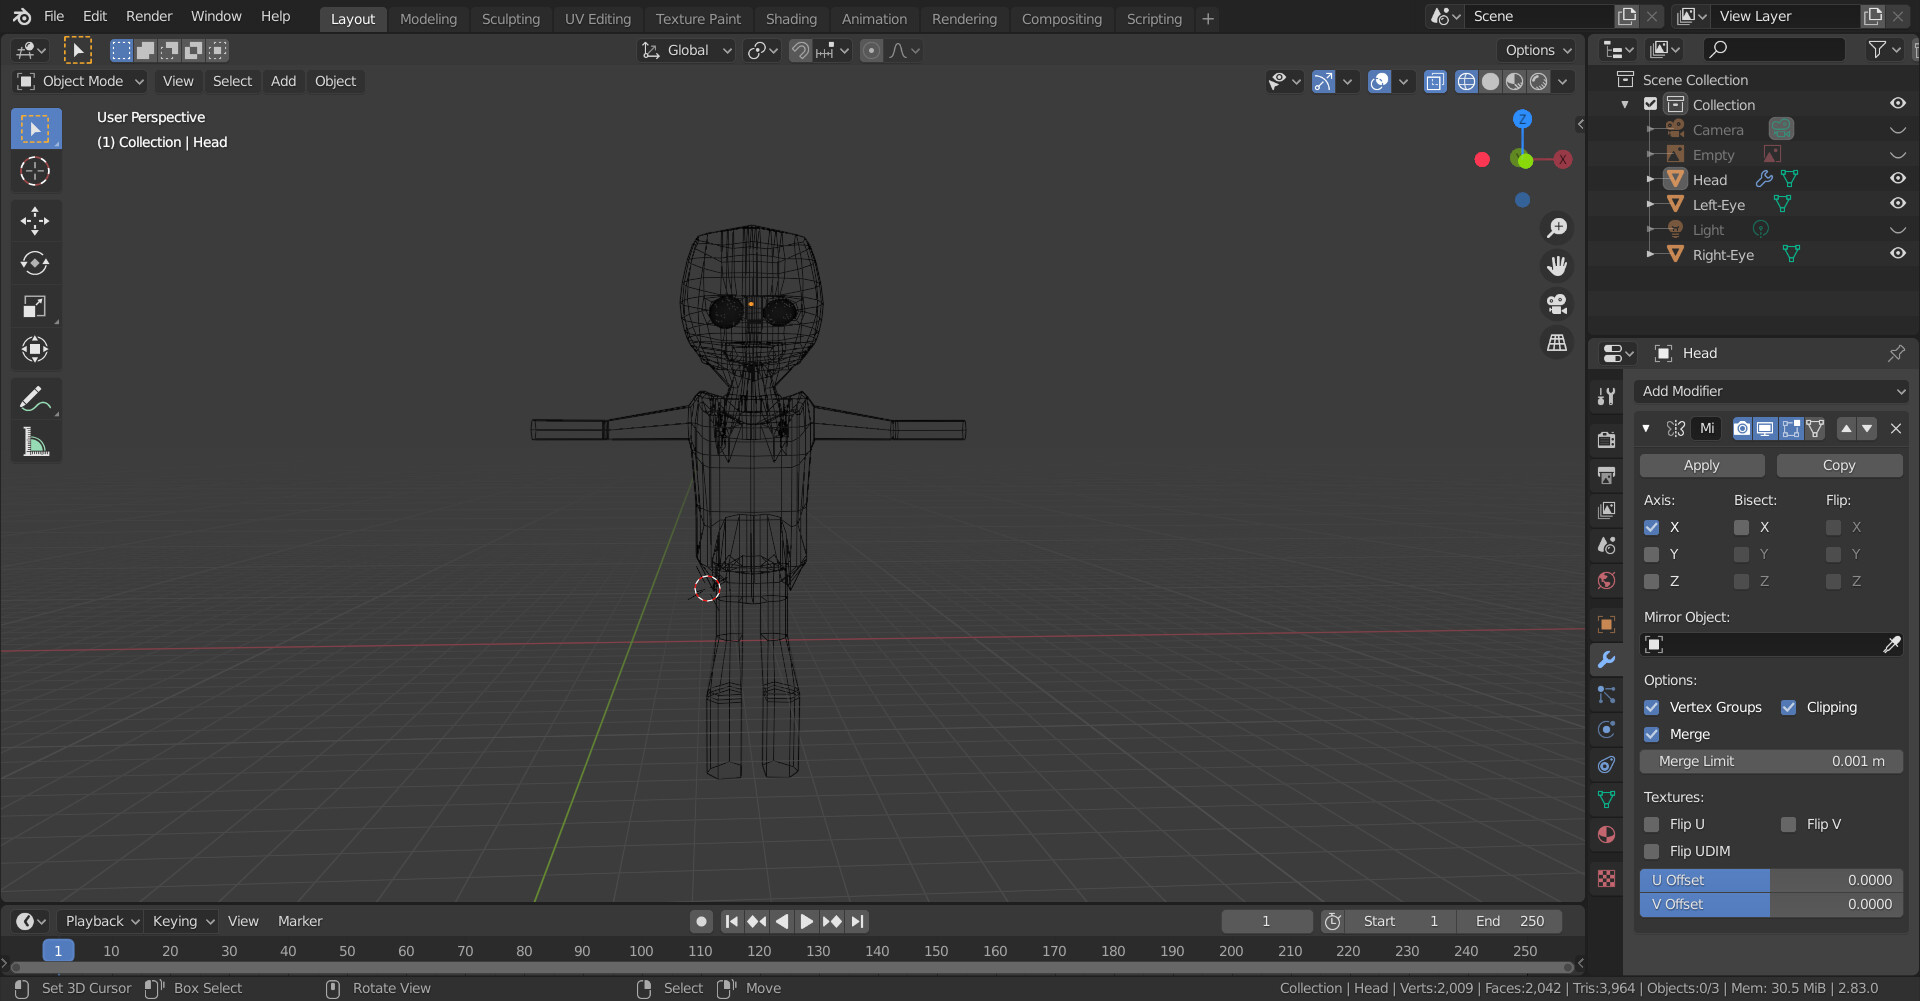Viewport: 1920px width, 1001px height.
Task: Adjust the Merge Limit slider
Action: 1771,761
